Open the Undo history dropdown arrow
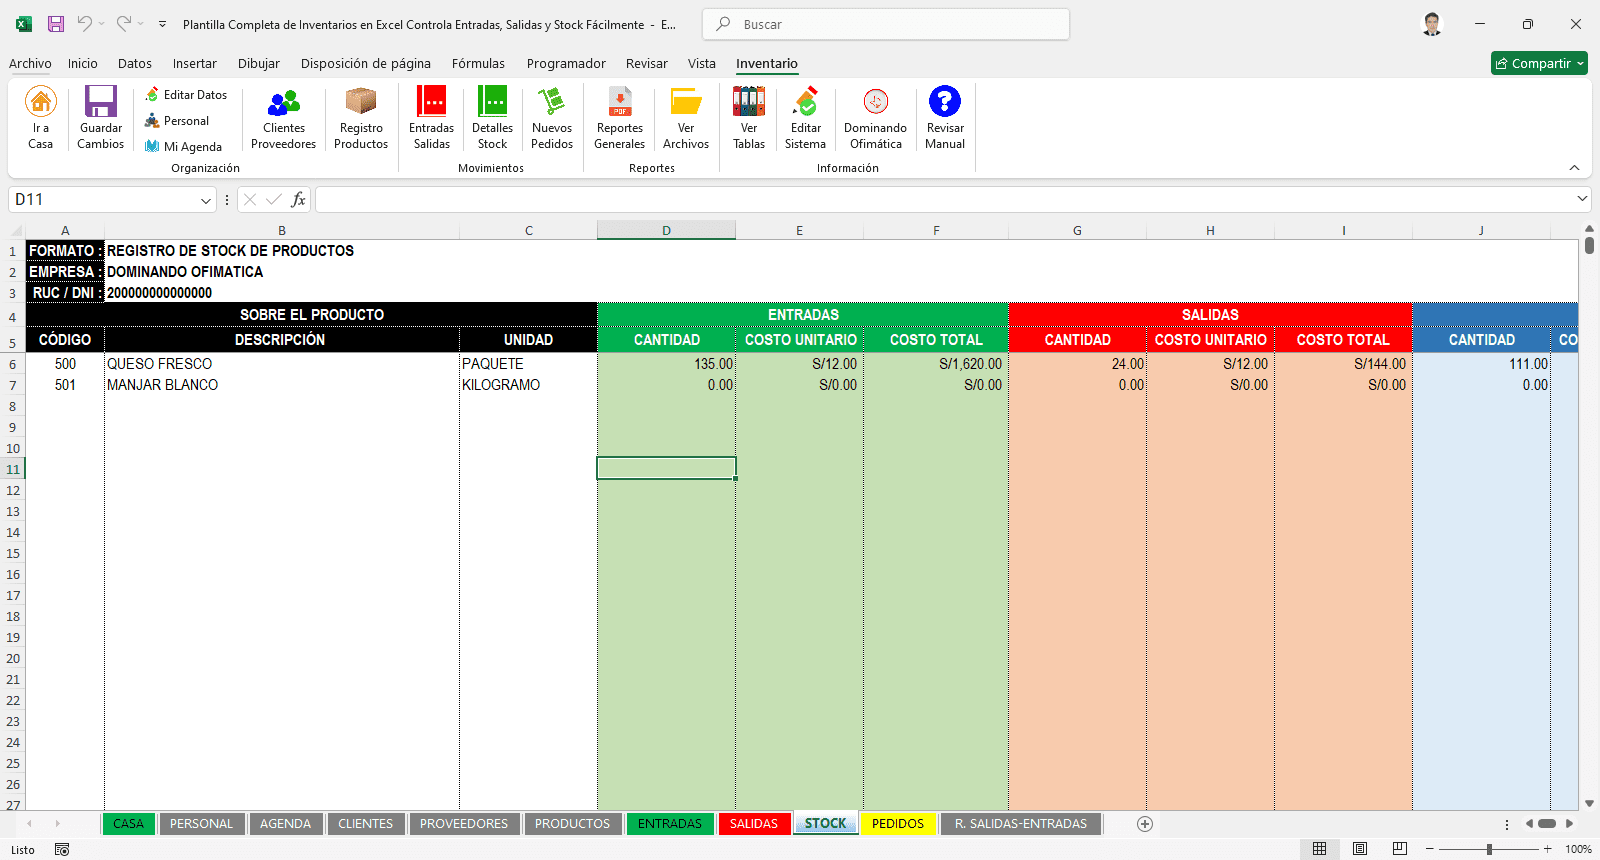Screen dimensions: 1600x860 pyautogui.click(x=101, y=24)
